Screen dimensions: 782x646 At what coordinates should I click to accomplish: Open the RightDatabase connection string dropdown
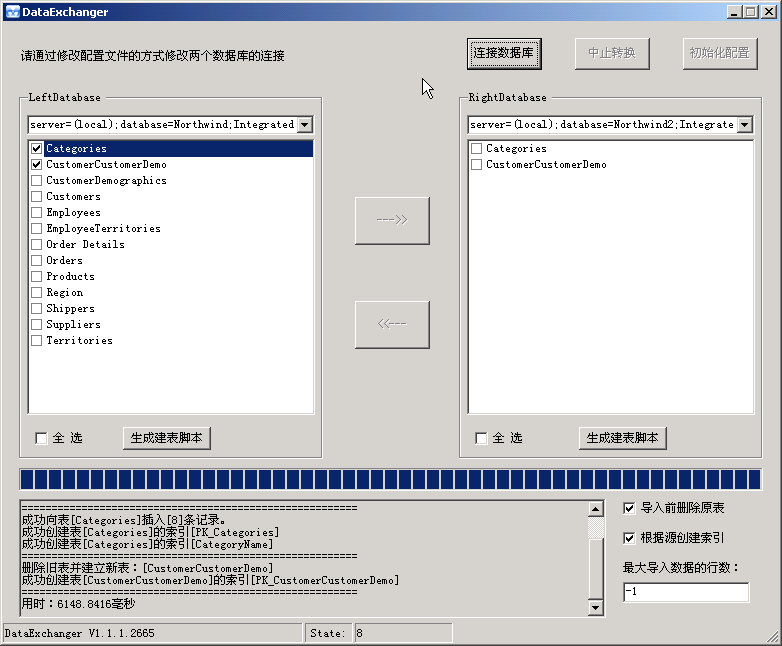[745, 124]
